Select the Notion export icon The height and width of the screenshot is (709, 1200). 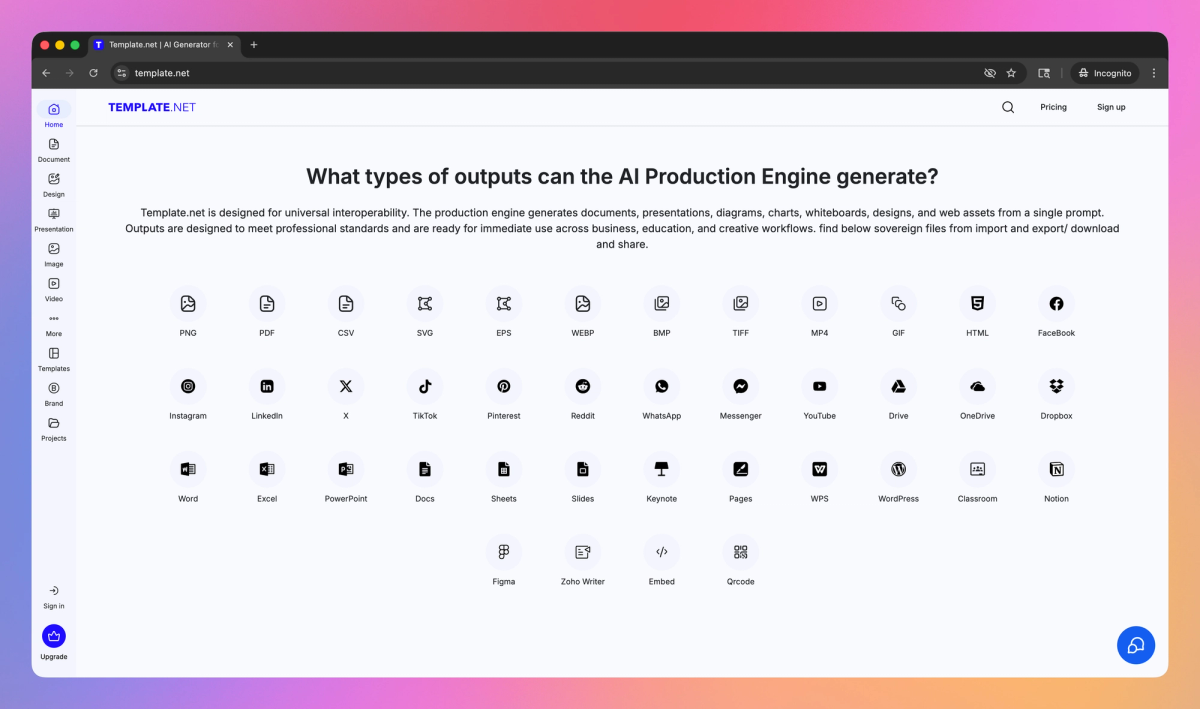1056,469
